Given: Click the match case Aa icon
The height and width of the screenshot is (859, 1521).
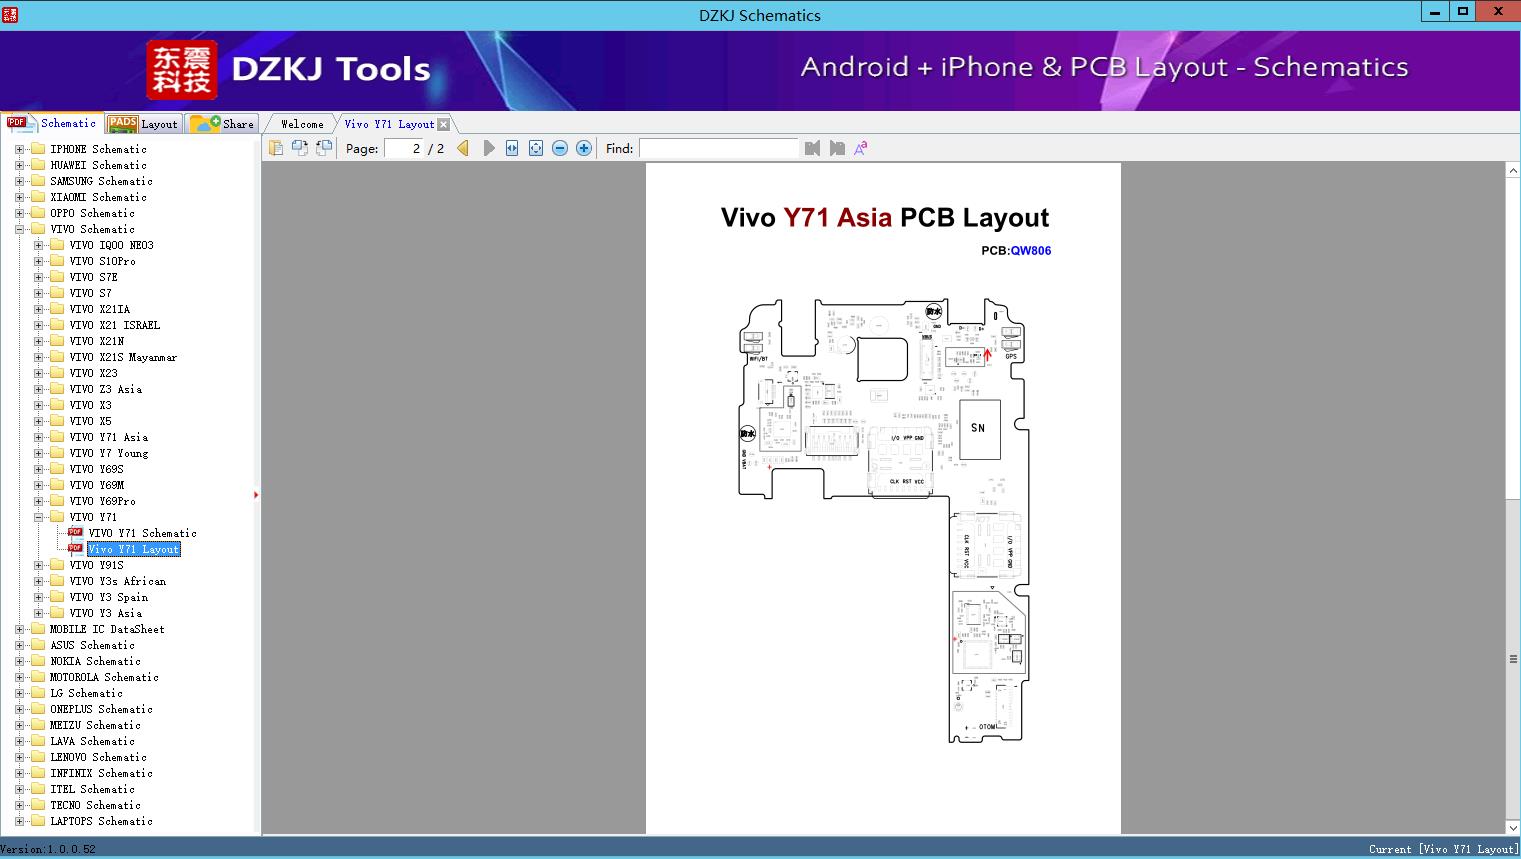Looking at the screenshot, I should 860,148.
